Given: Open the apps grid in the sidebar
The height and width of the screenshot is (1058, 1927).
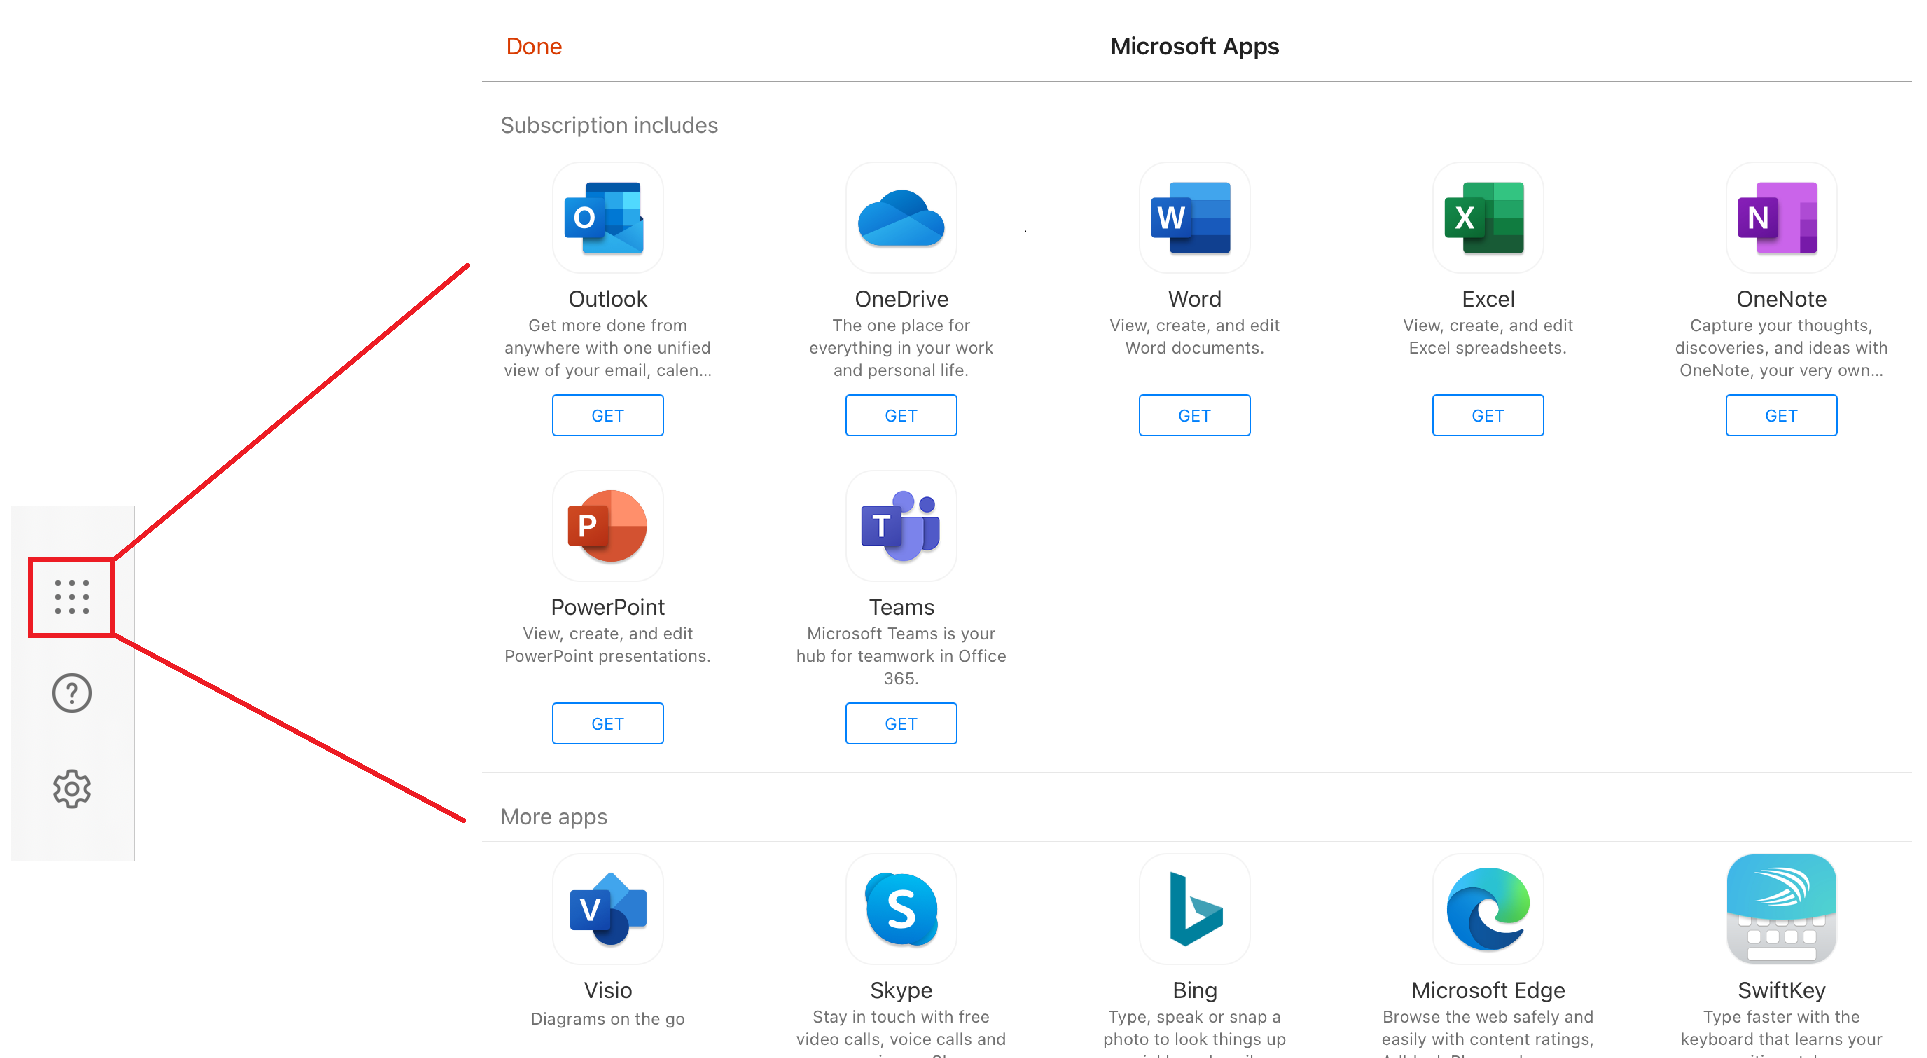Looking at the screenshot, I should (x=71, y=597).
